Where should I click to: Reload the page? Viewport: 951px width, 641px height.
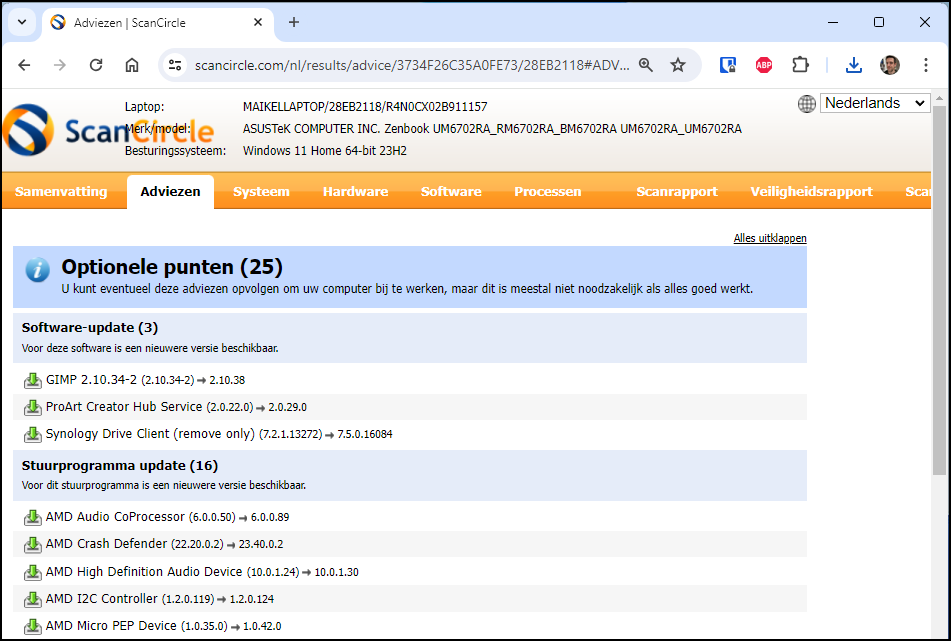(x=96, y=65)
